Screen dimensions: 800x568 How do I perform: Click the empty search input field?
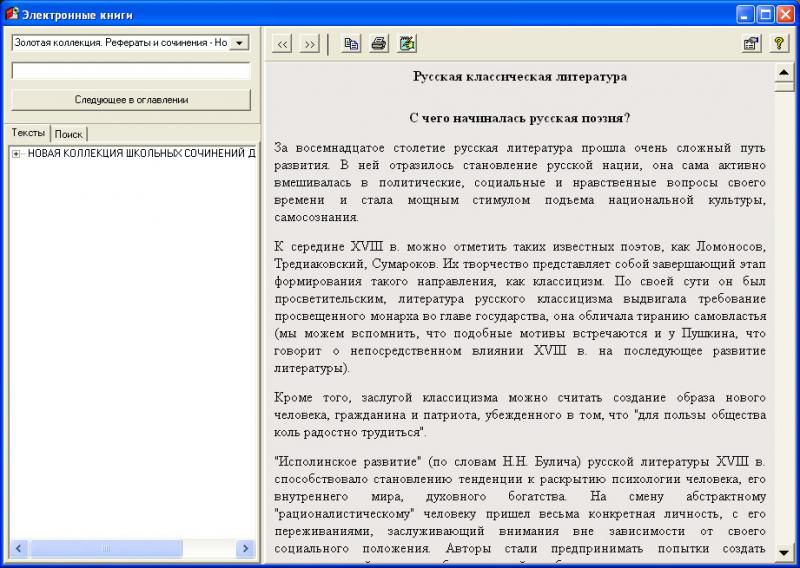tap(131, 71)
